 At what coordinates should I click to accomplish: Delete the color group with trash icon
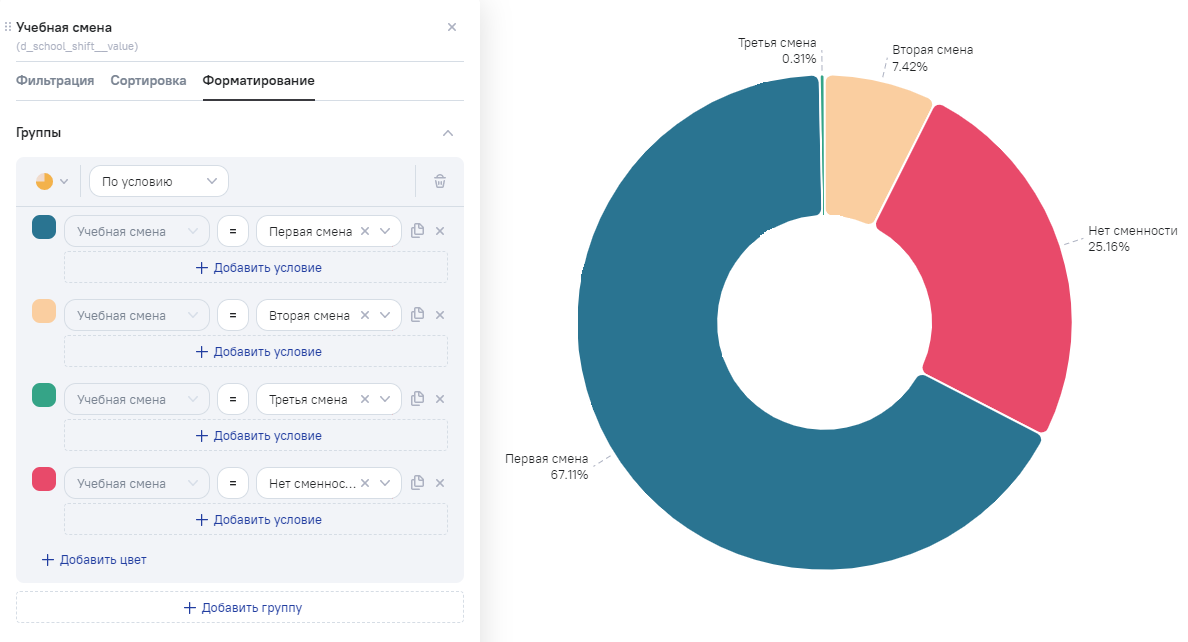coord(439,181)
